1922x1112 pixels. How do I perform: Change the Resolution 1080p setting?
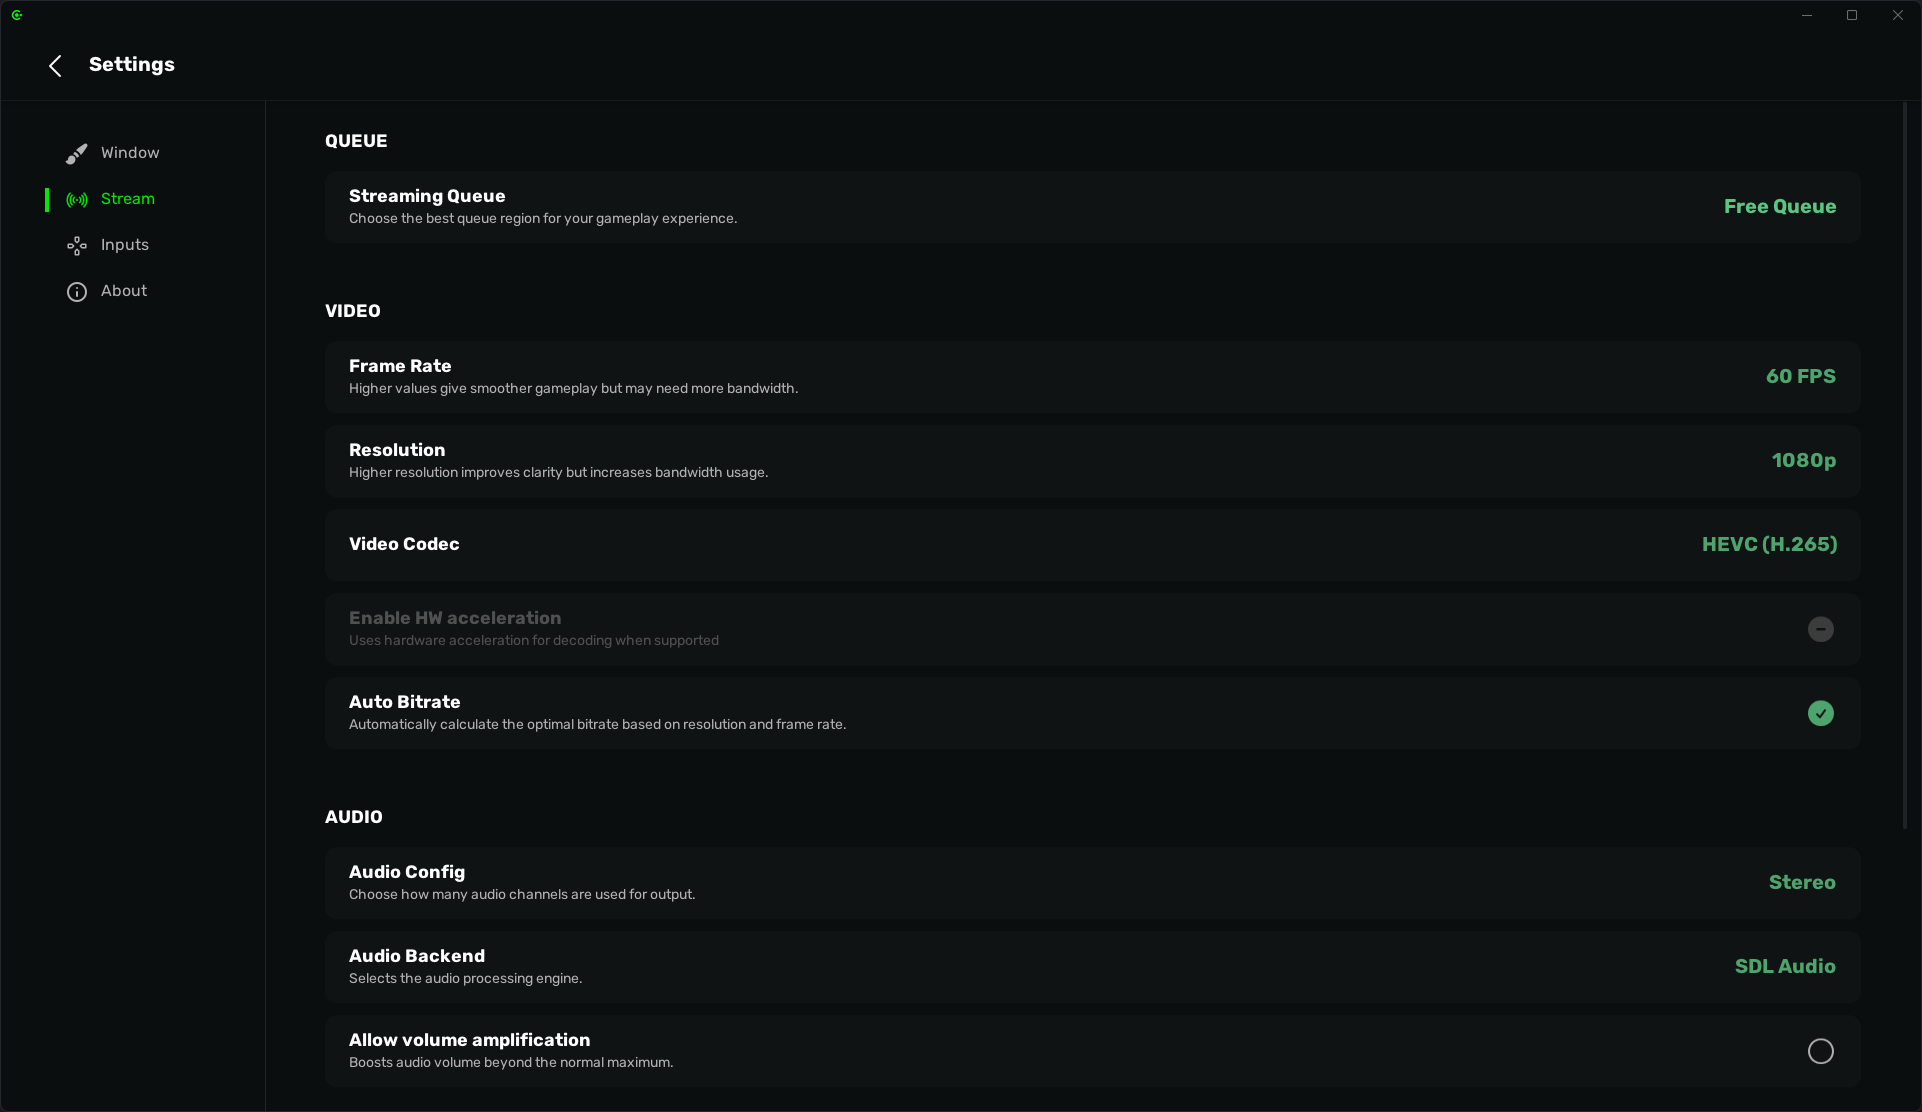click(x=1803, y=461)
